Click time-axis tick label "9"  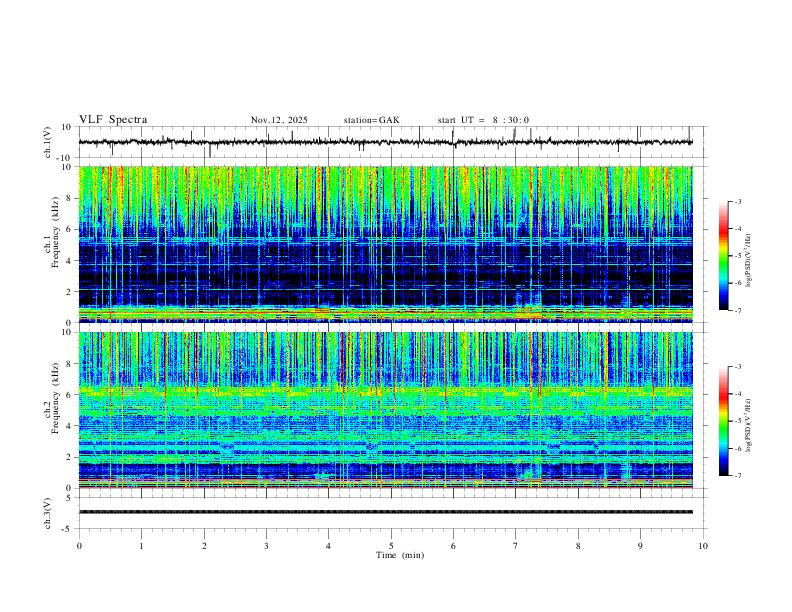point(640,546)
